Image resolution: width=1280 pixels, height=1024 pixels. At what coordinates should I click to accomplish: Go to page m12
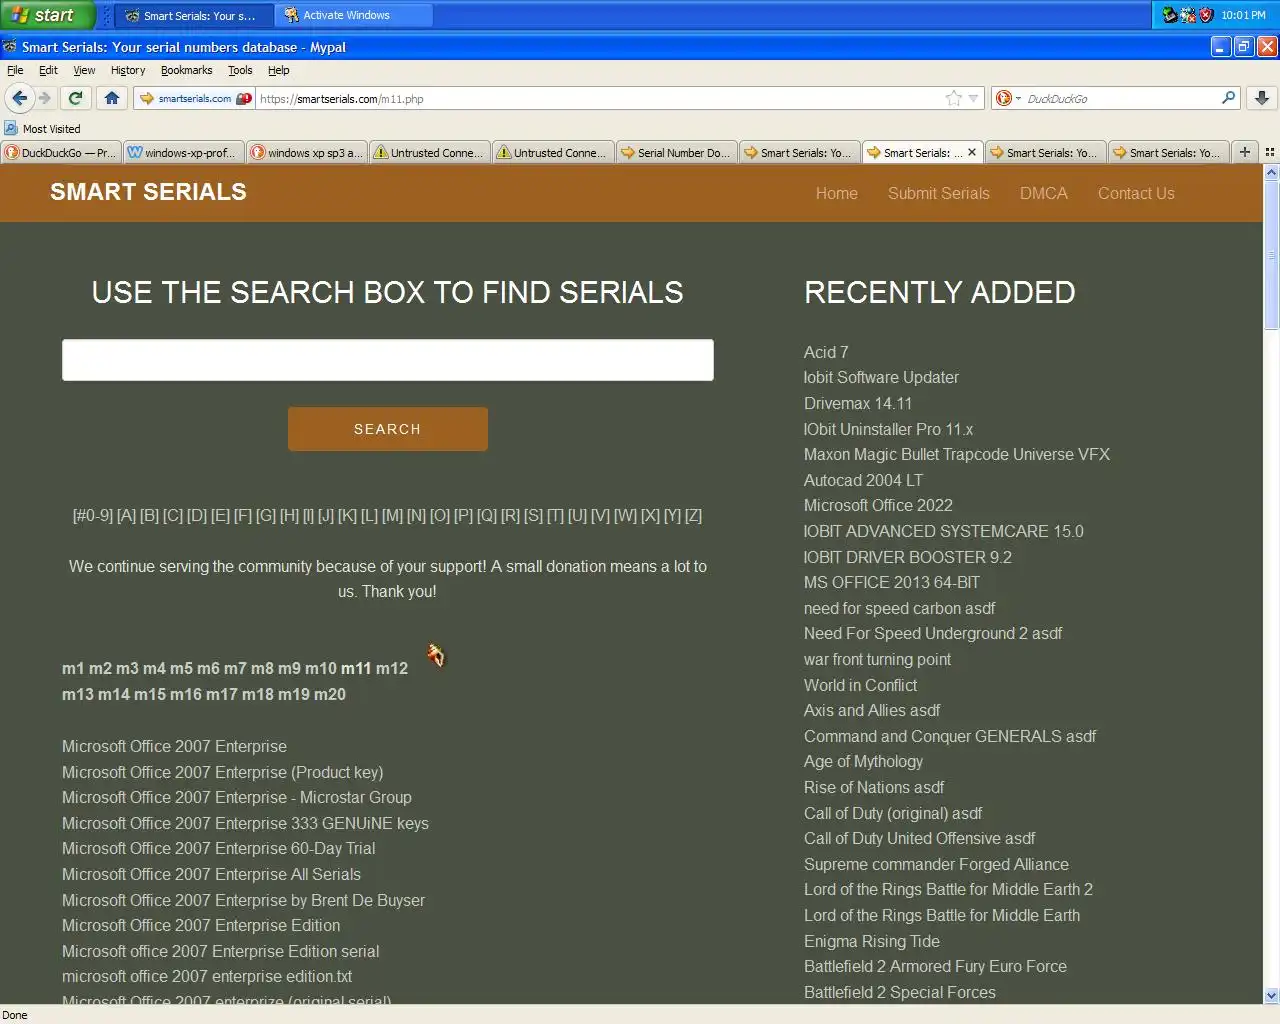(x=392, y=668)
